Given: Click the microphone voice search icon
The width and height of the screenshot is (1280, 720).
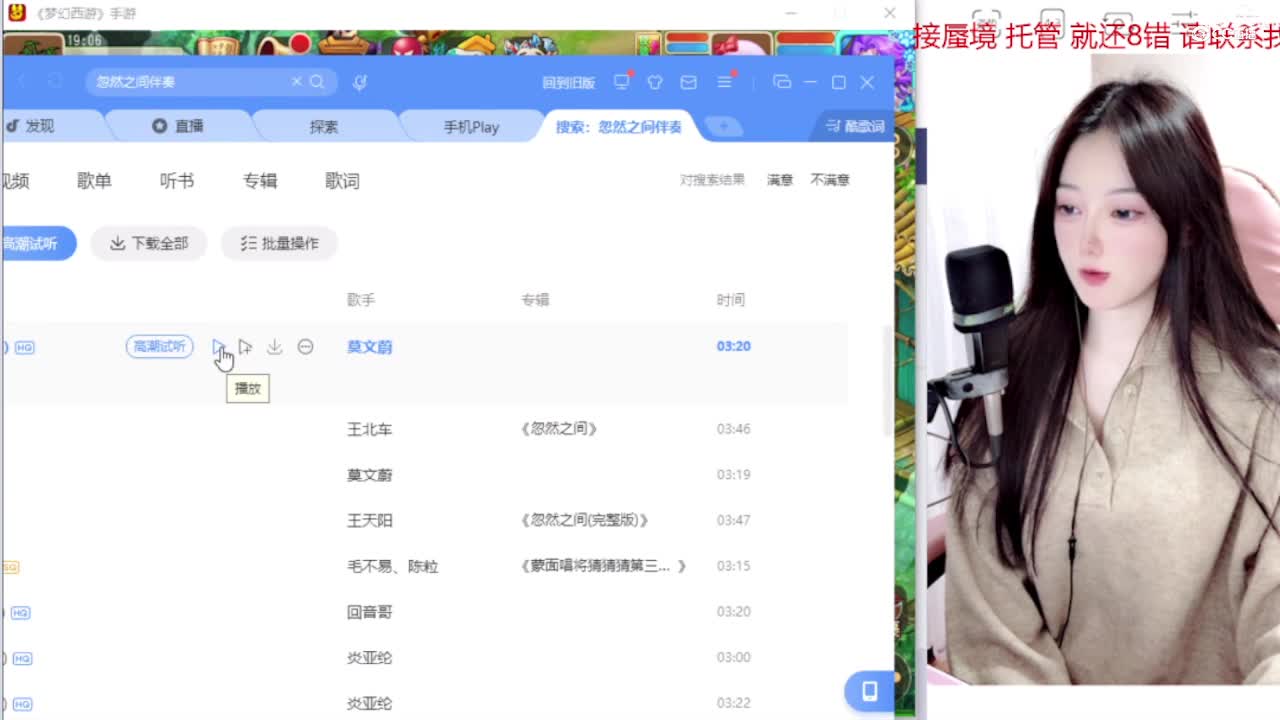Looking at the screenshot, I should pos(361,83).
